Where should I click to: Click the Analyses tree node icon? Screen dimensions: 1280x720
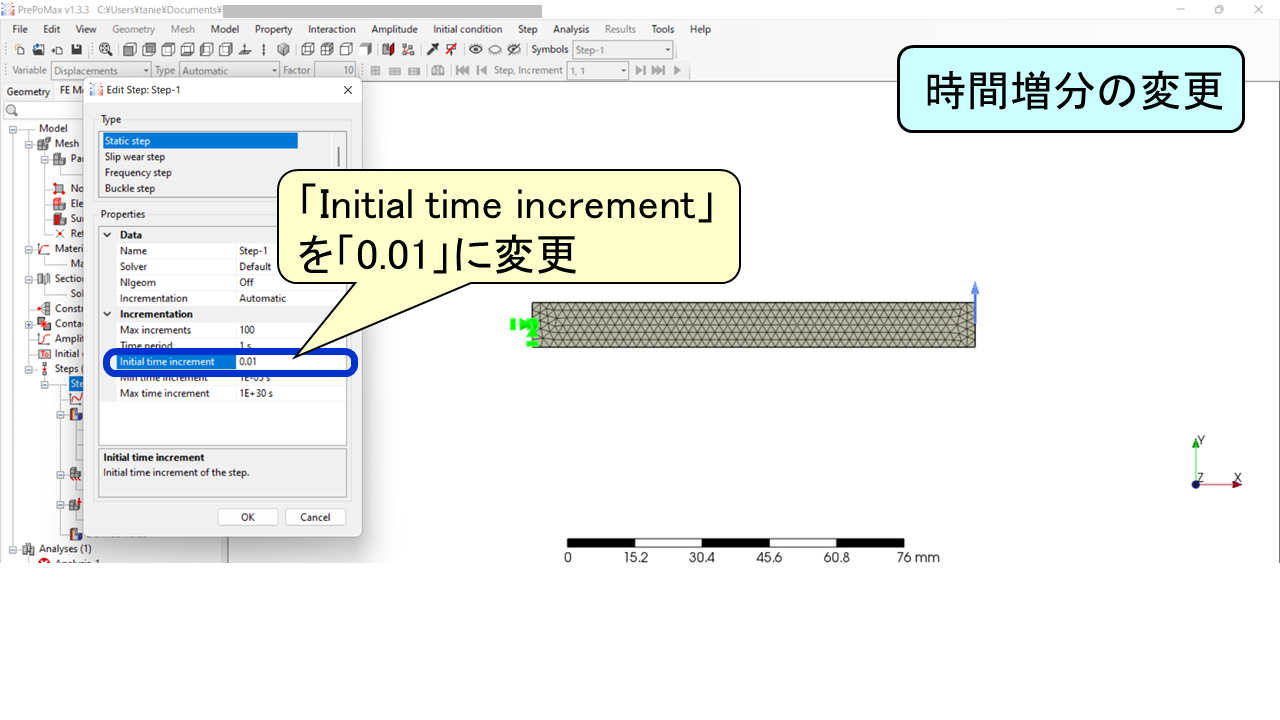28,548
